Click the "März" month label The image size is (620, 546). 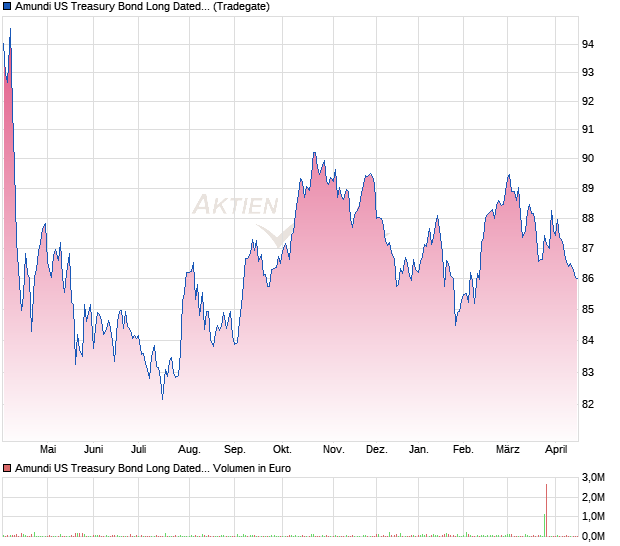[x=508, y=450]
